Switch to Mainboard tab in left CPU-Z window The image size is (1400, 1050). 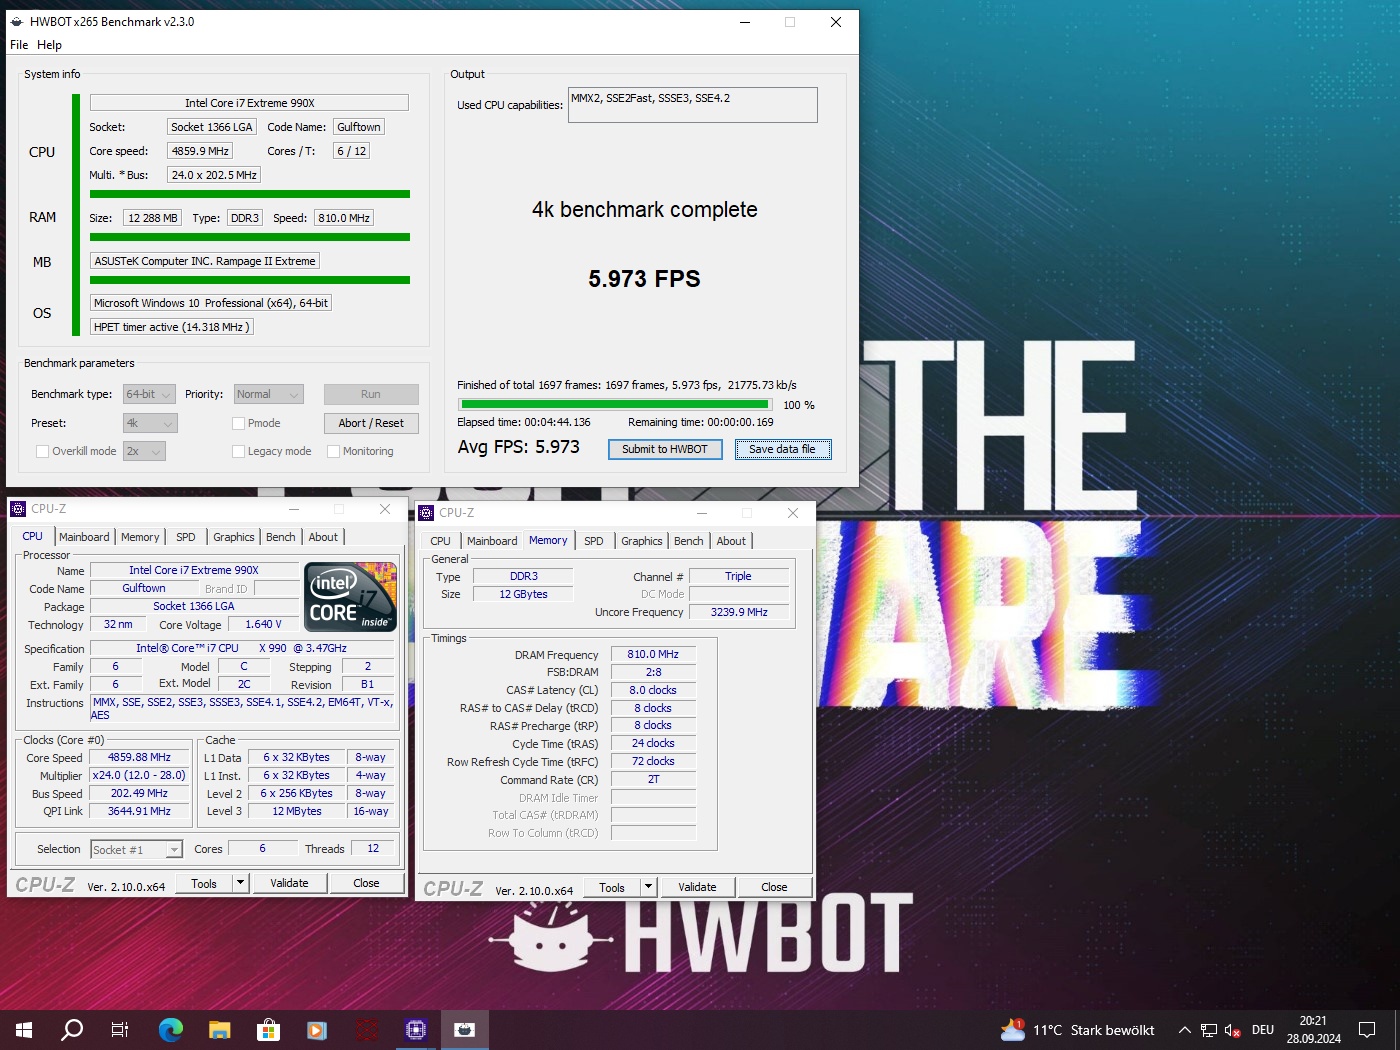84,537
